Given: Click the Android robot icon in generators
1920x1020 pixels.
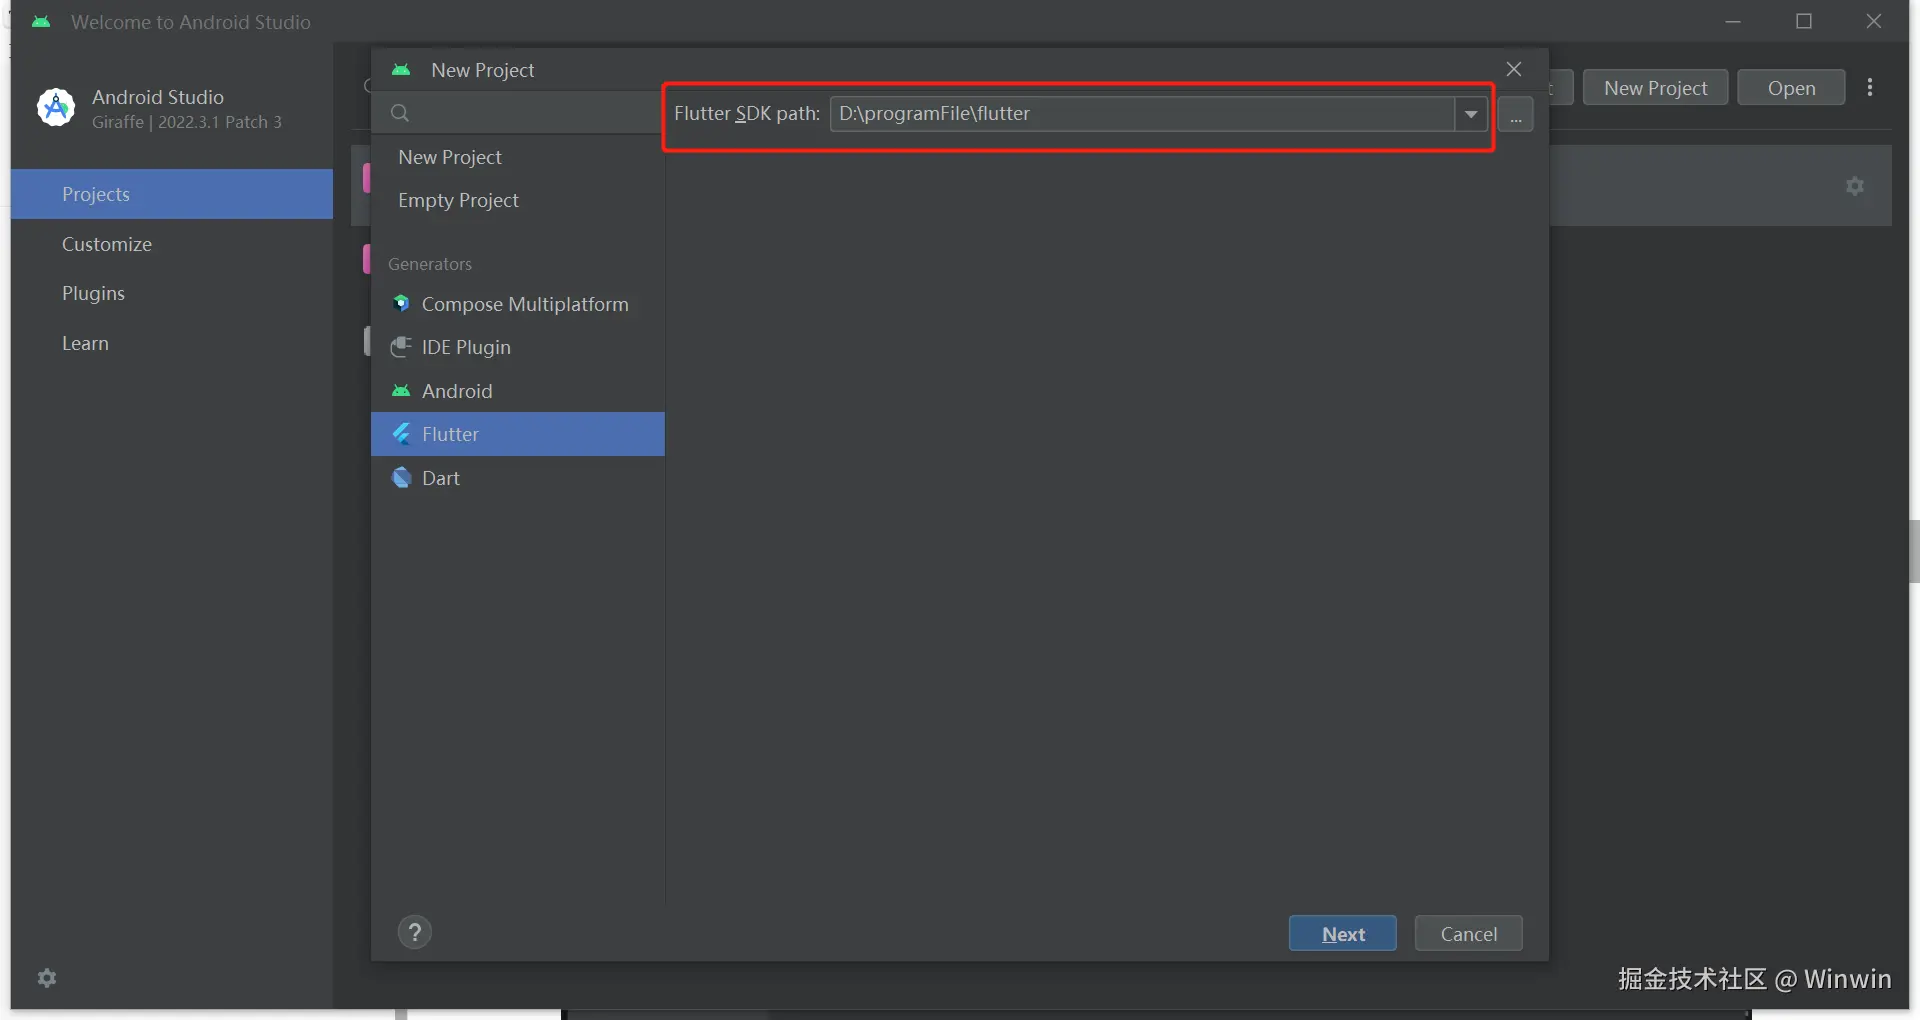Looking at the screenshot, I should point(401,391).
